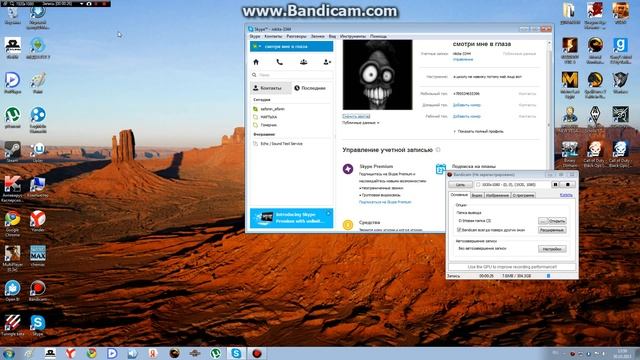Viewport: 640px width, 360px height.
Task: Click Yandex browser taskbar icon
Action: [x=71, y=353]
